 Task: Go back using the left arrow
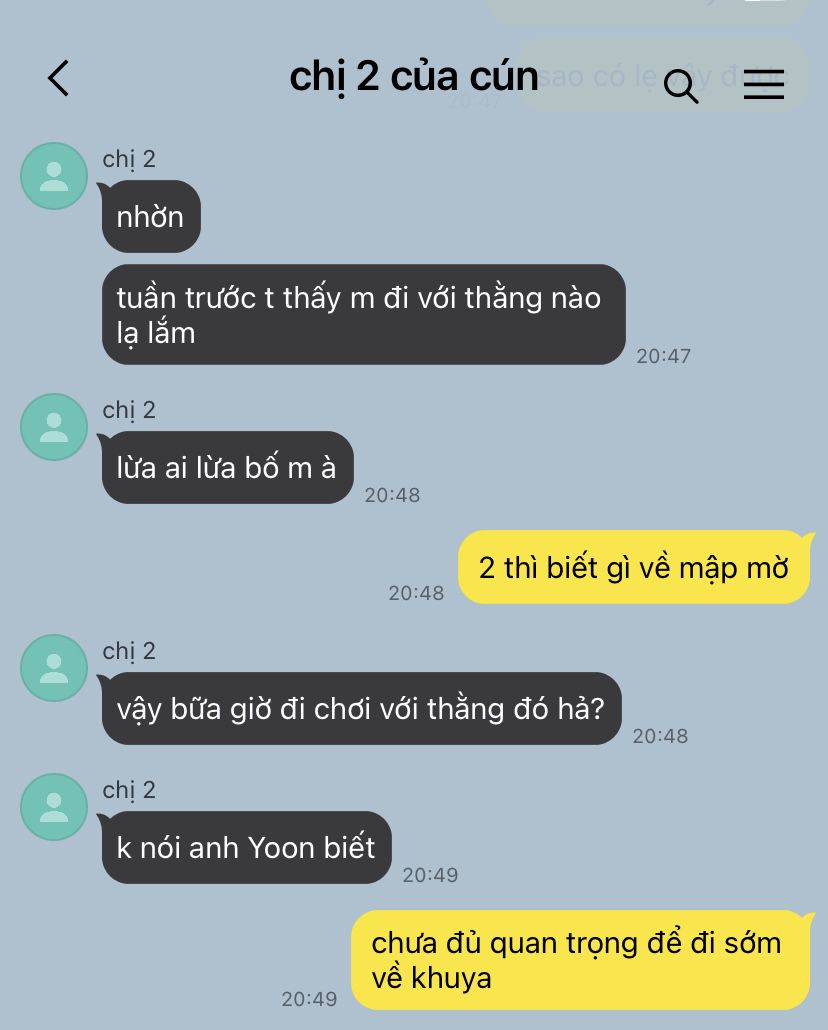(x=58, y=78)
